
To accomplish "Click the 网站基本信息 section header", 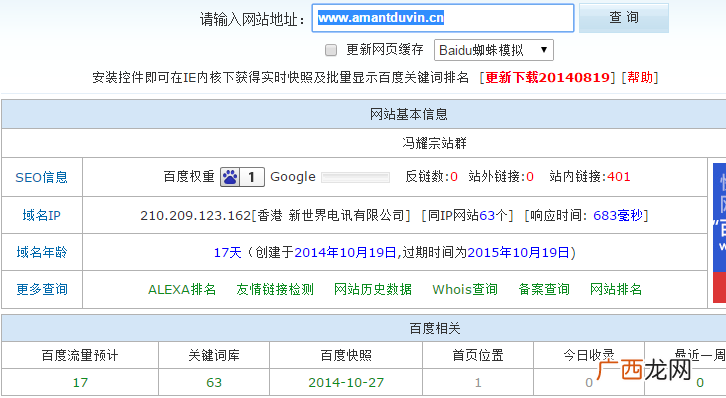I will click(408, 114).
